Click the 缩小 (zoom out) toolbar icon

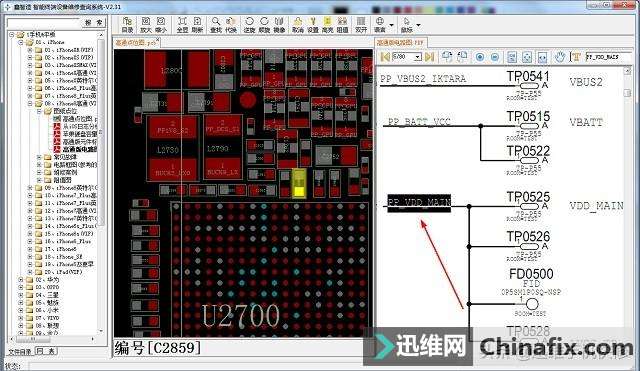(161, 25)
